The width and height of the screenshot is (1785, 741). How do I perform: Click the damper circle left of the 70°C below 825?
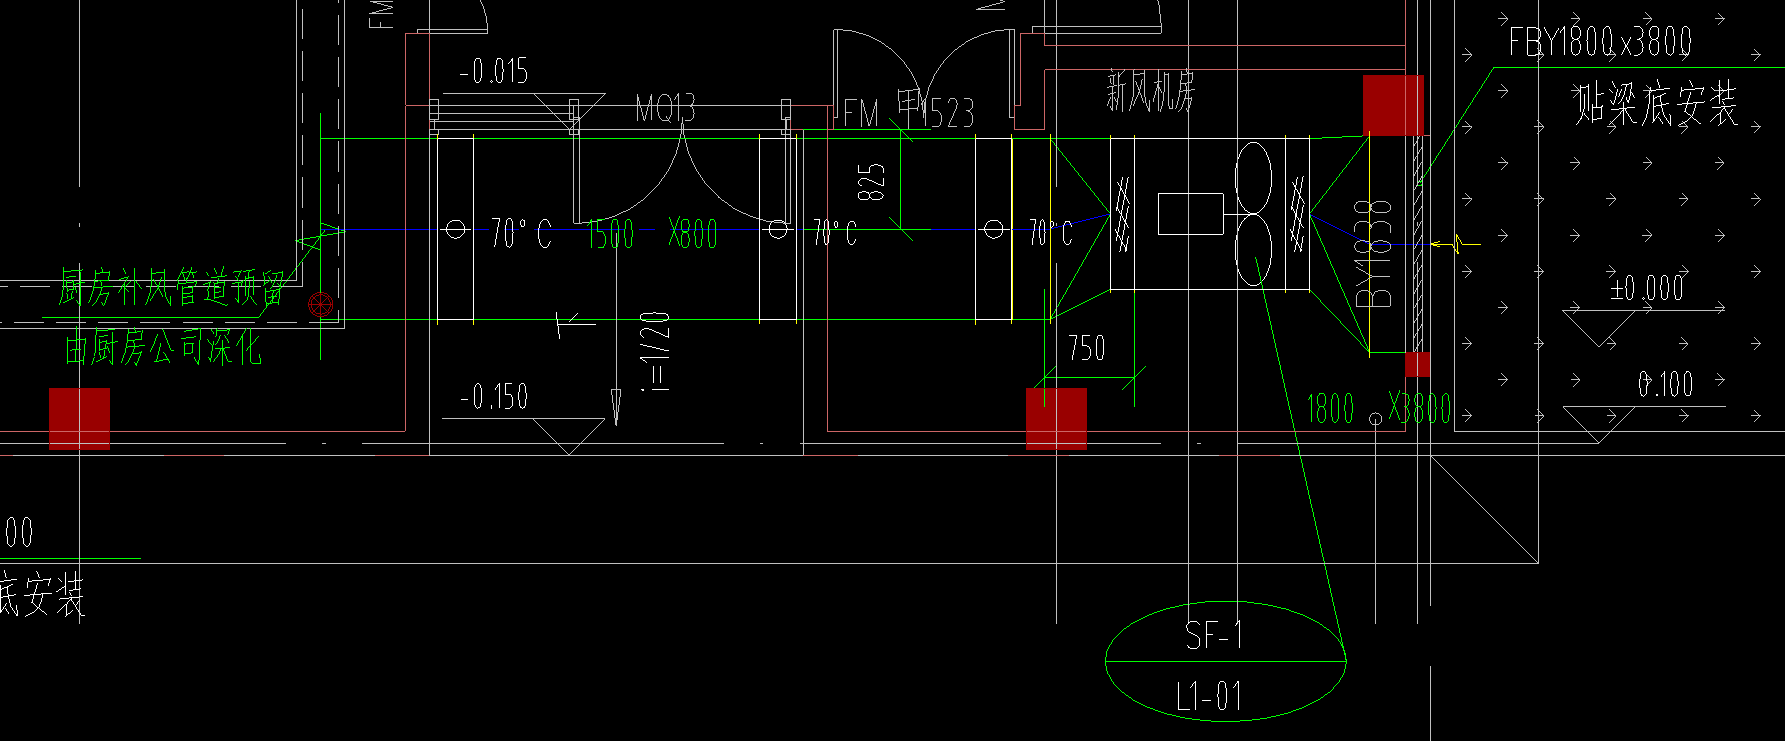click(778, 230)
